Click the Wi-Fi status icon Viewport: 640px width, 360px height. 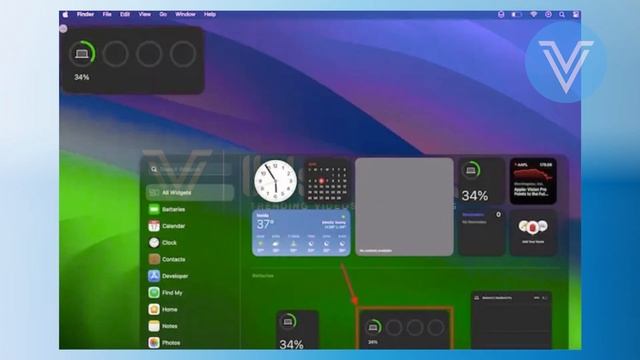click(x=533, y=14)
